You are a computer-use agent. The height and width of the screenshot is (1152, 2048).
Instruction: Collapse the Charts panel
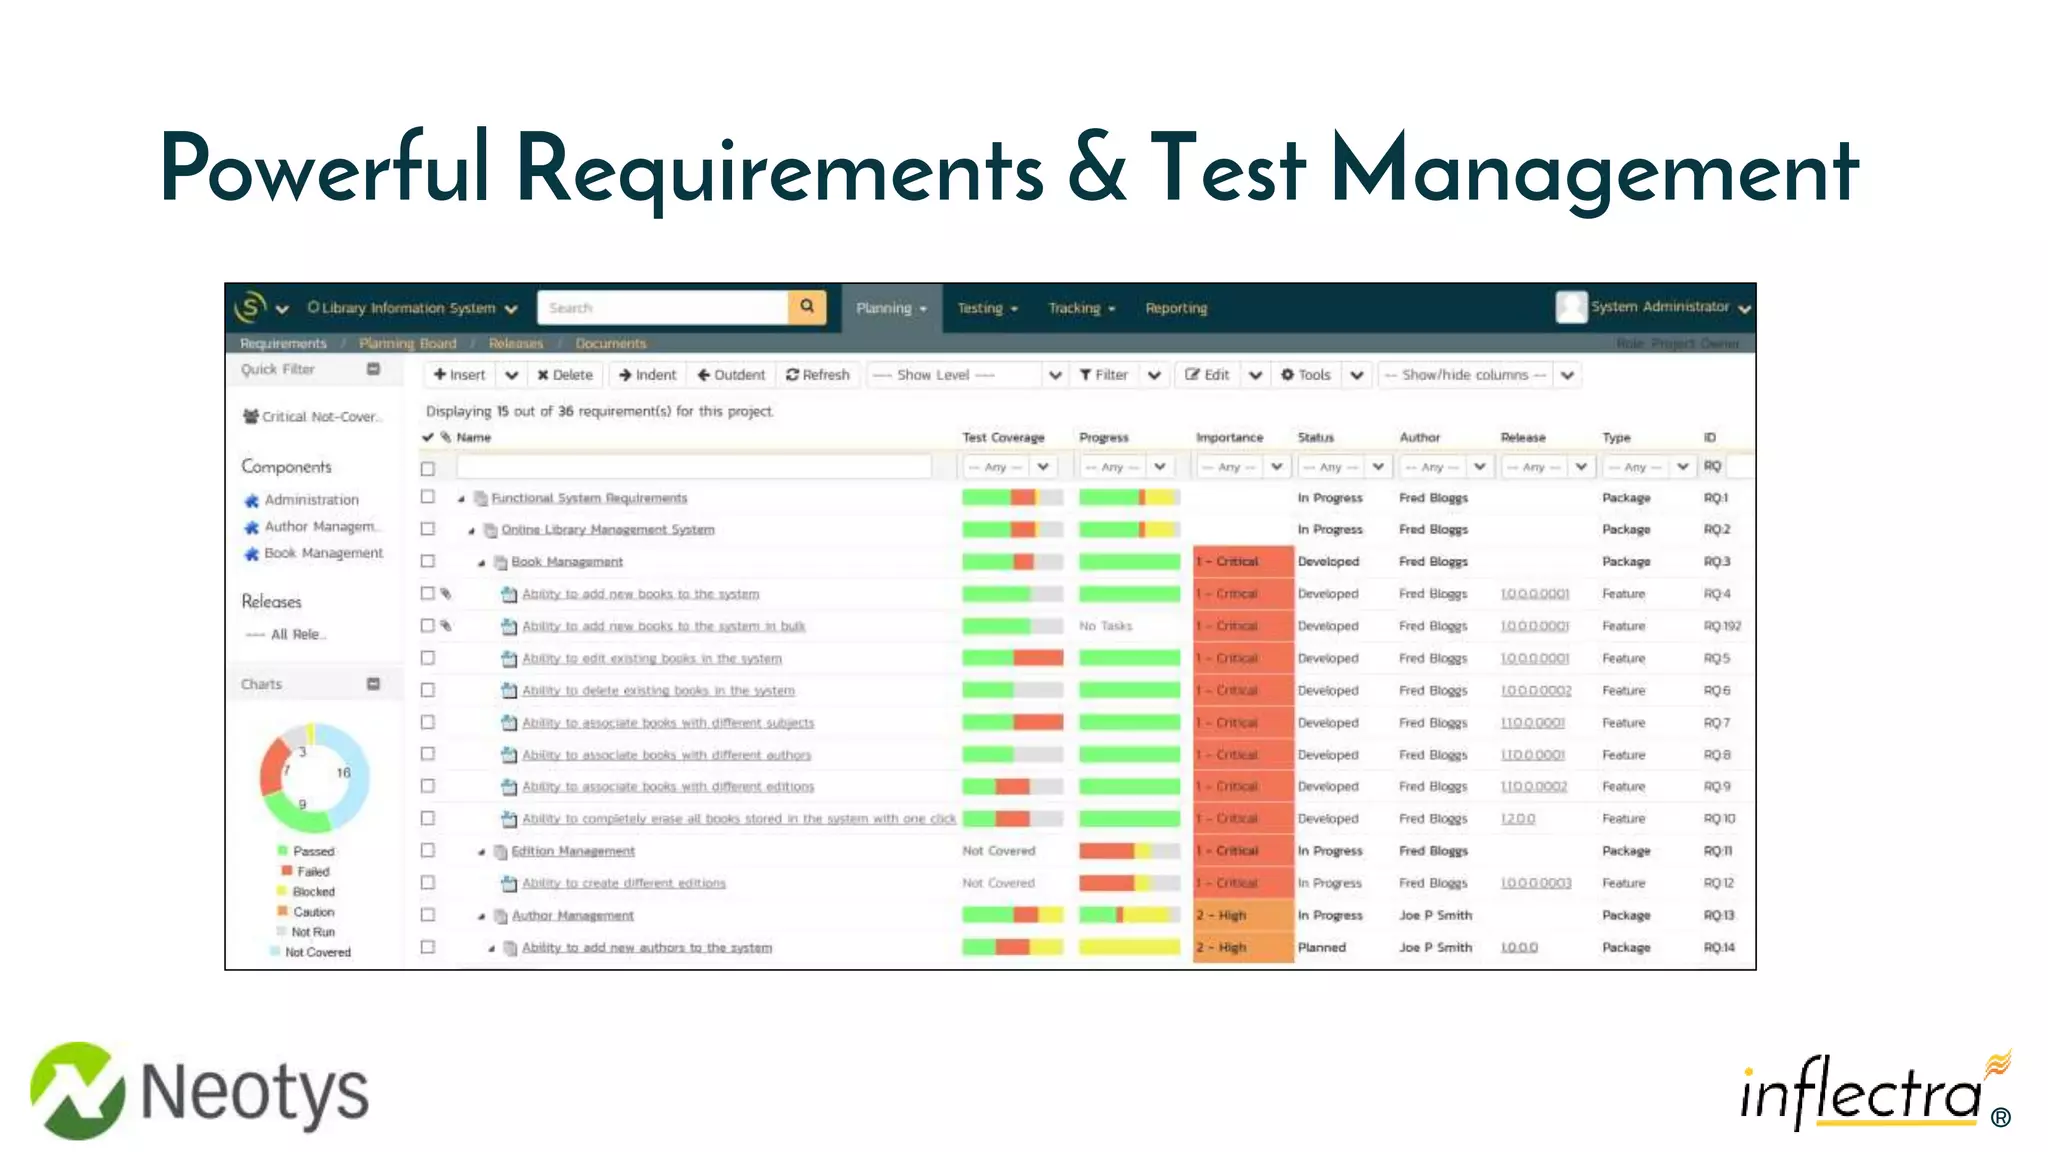(373, 684)
